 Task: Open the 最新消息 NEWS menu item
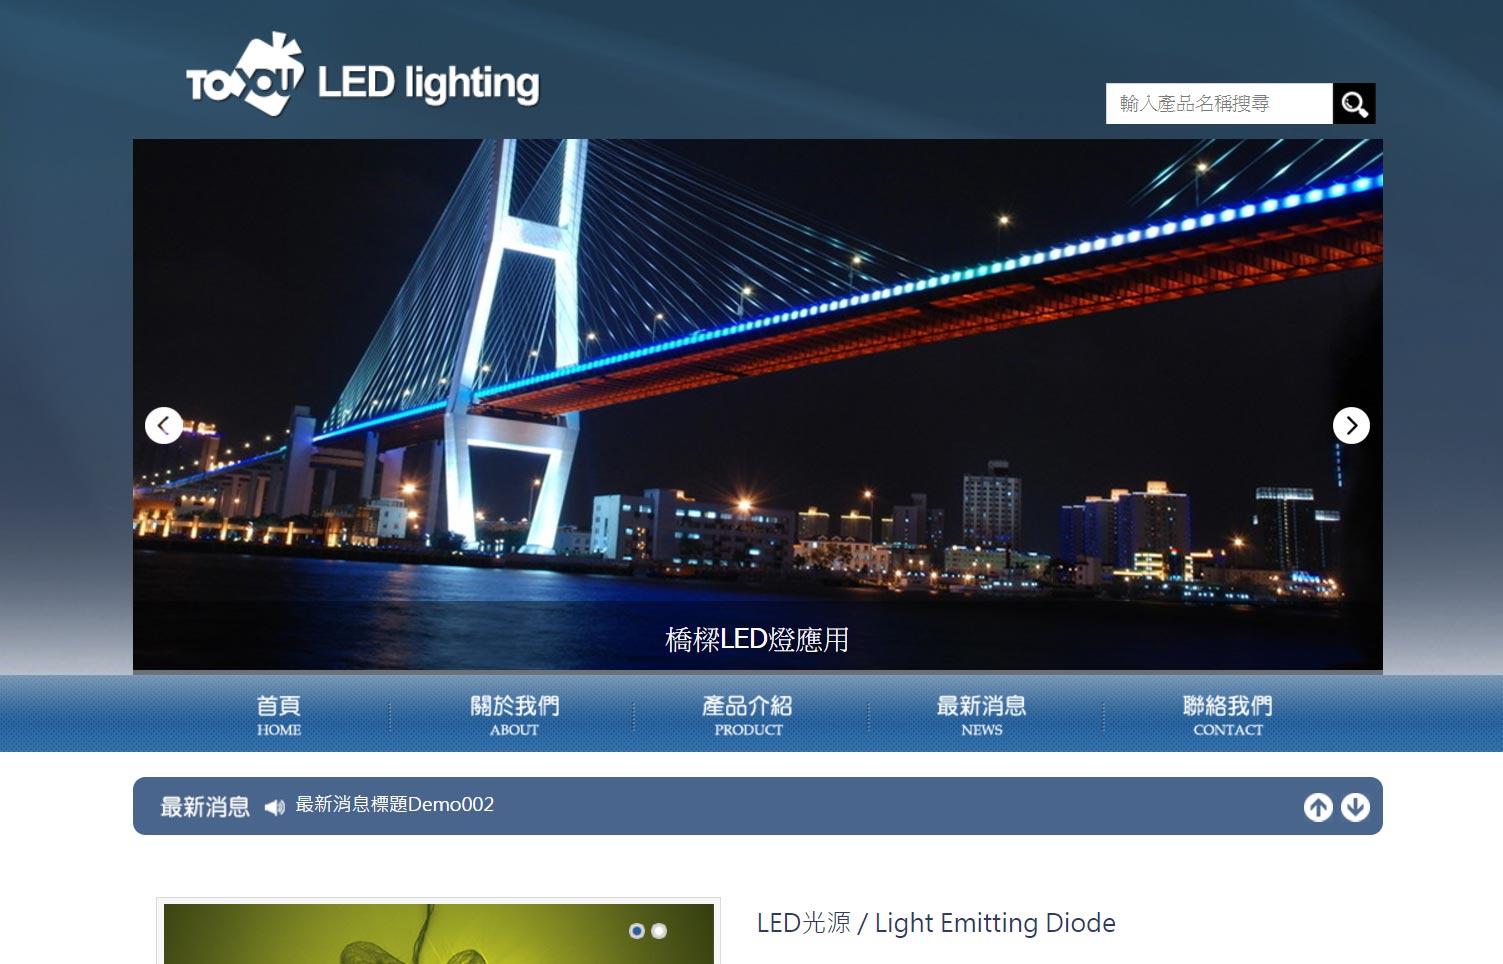coord(981,716)
